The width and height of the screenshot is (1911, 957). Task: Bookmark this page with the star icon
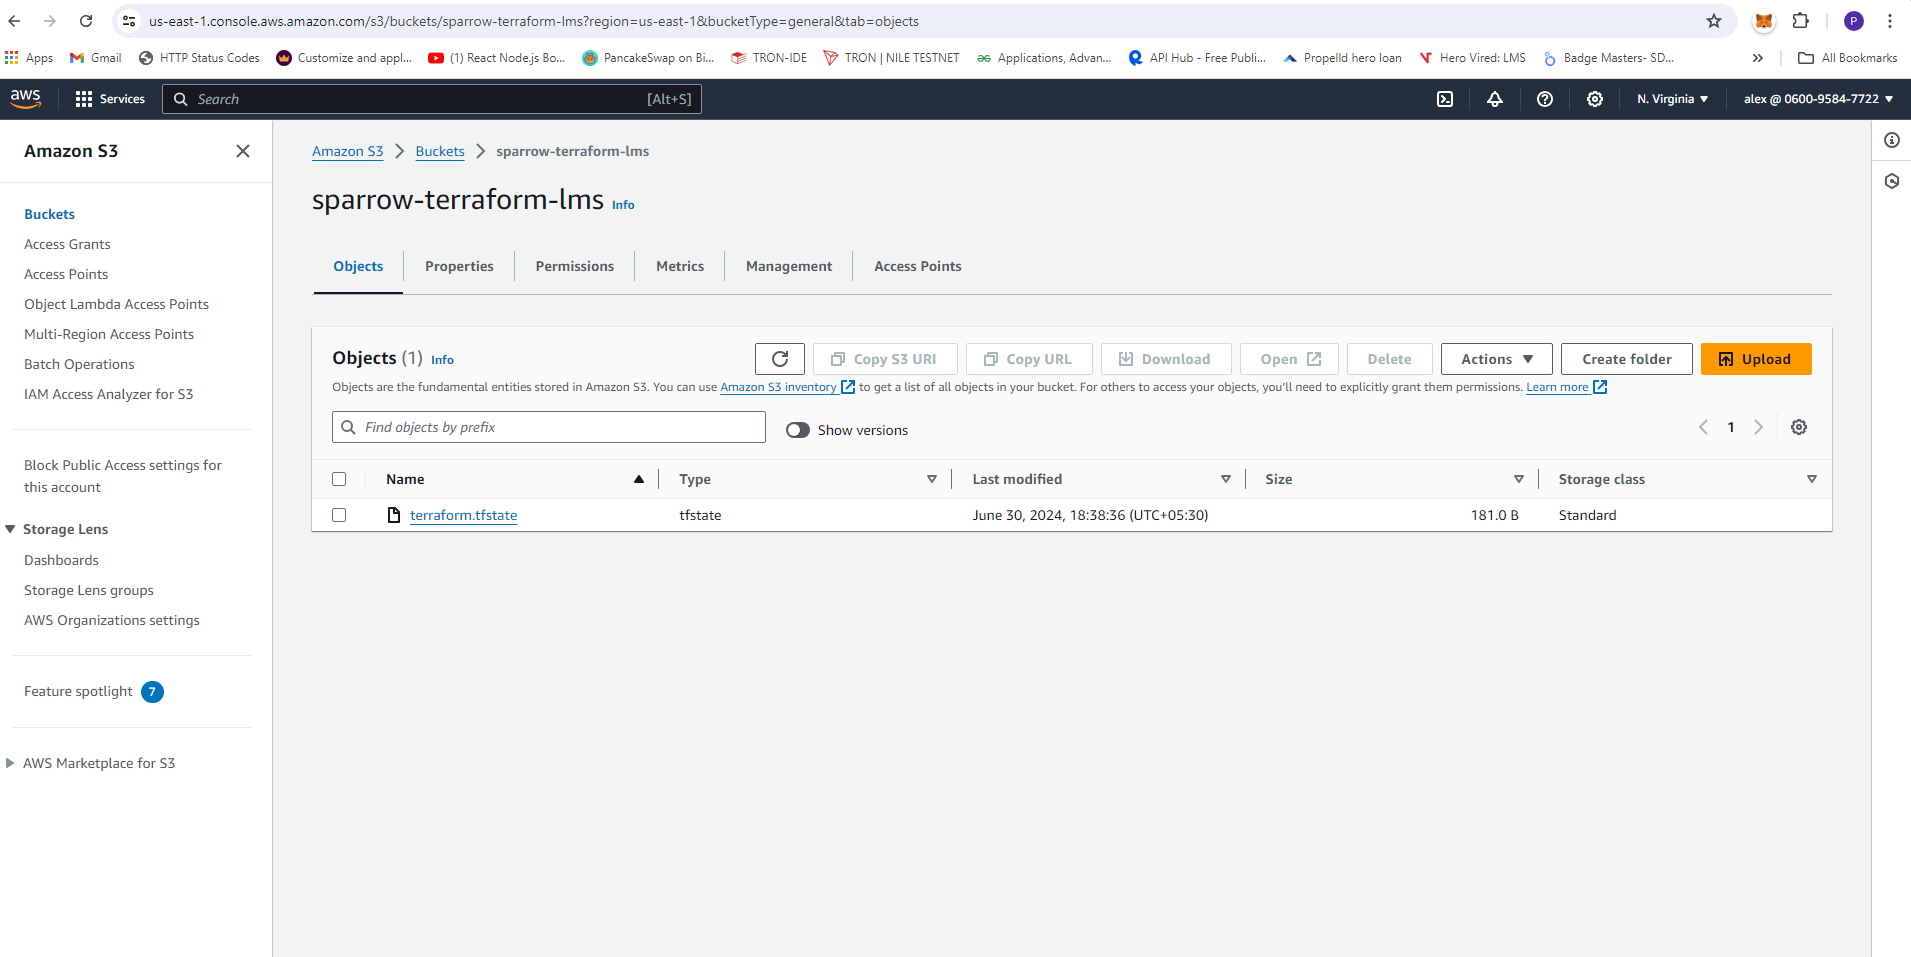pyautogui.click(x=1714, y=21)
